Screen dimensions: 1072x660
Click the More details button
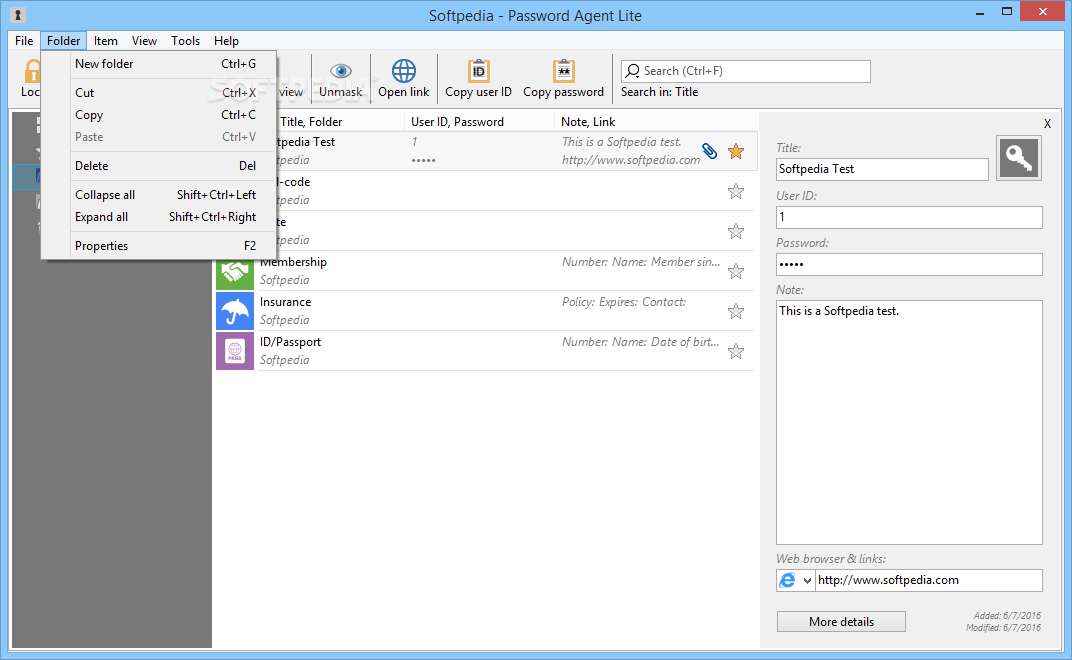pyautogui.click(x=841, y=622)
